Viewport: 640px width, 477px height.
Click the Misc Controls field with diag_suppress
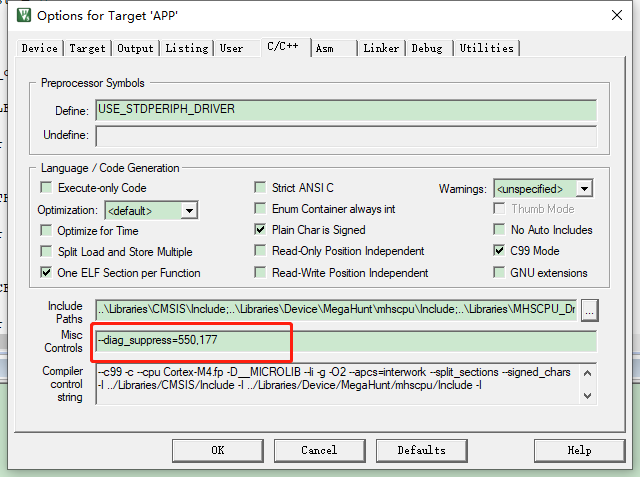pyautogui.click(x=346, y=341)
